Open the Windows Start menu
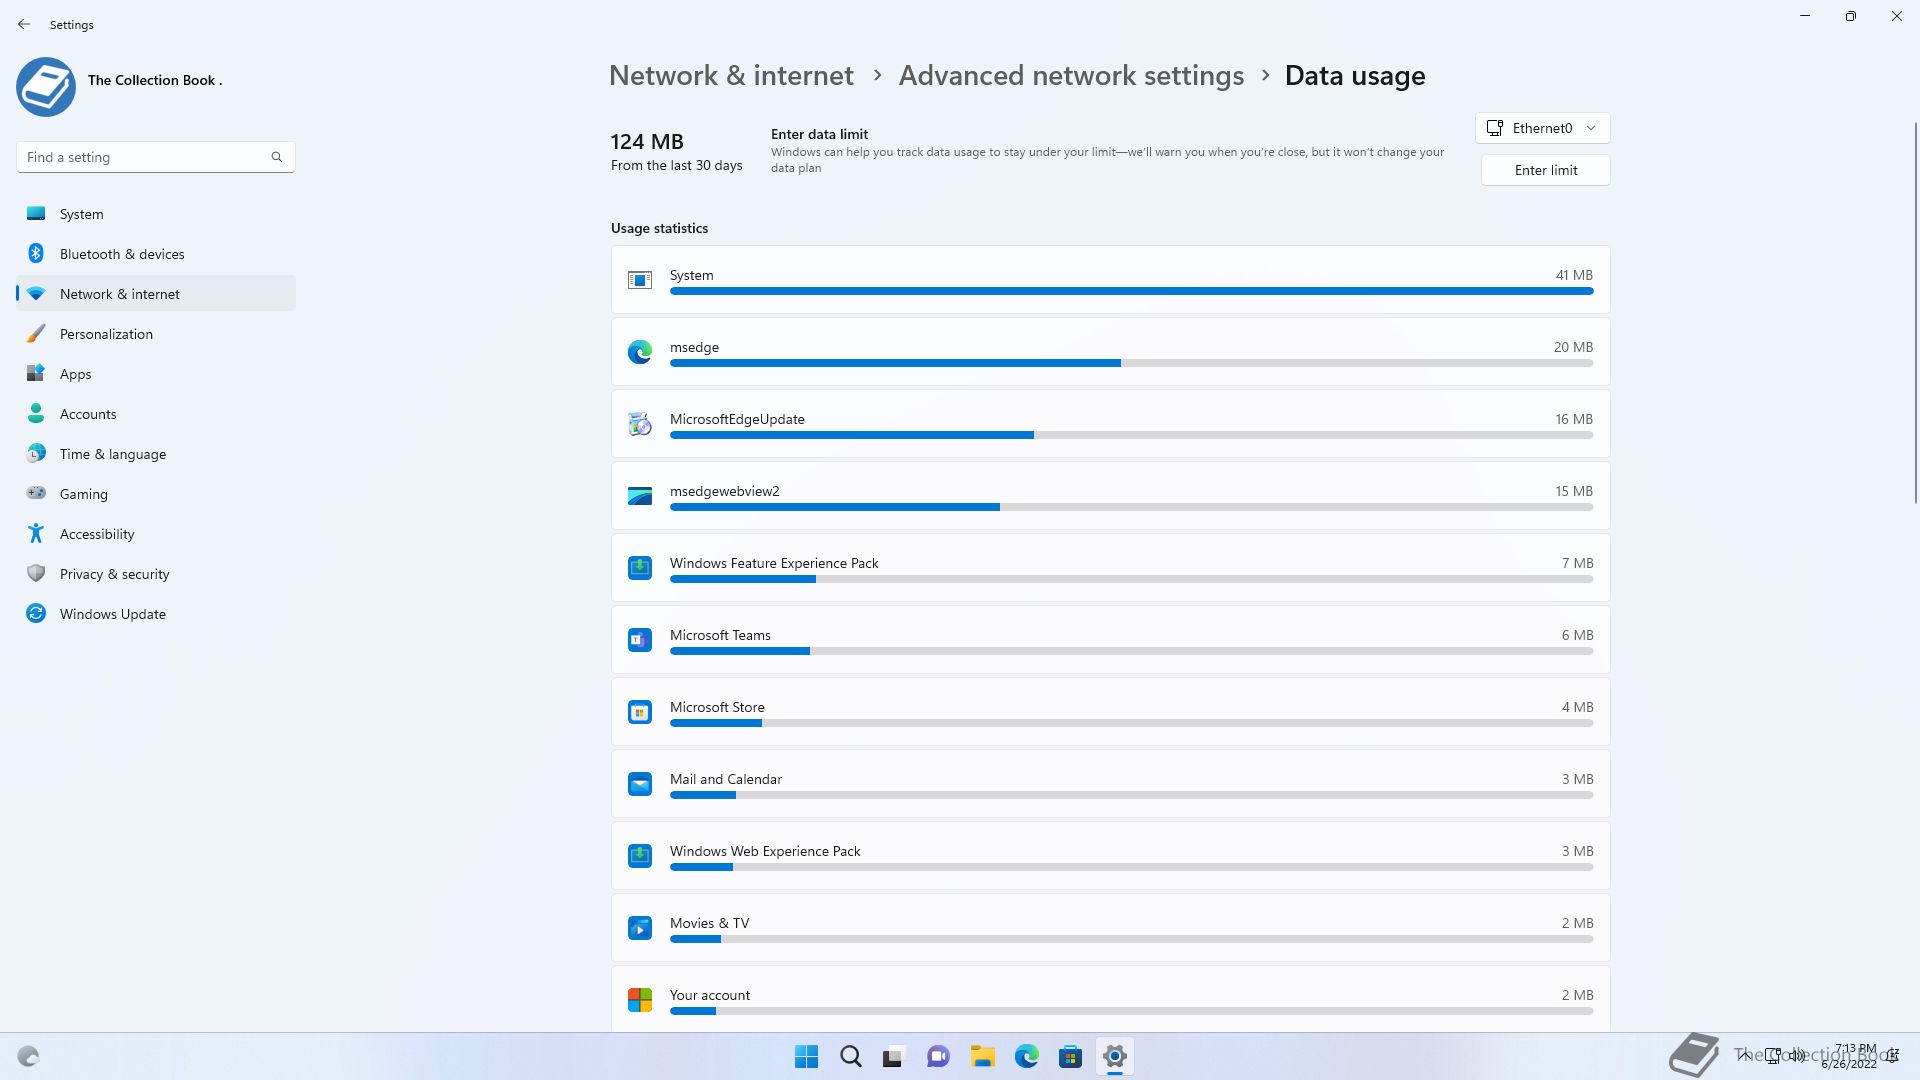This screenshot has width=1920, height=1080. point(806,1056)
